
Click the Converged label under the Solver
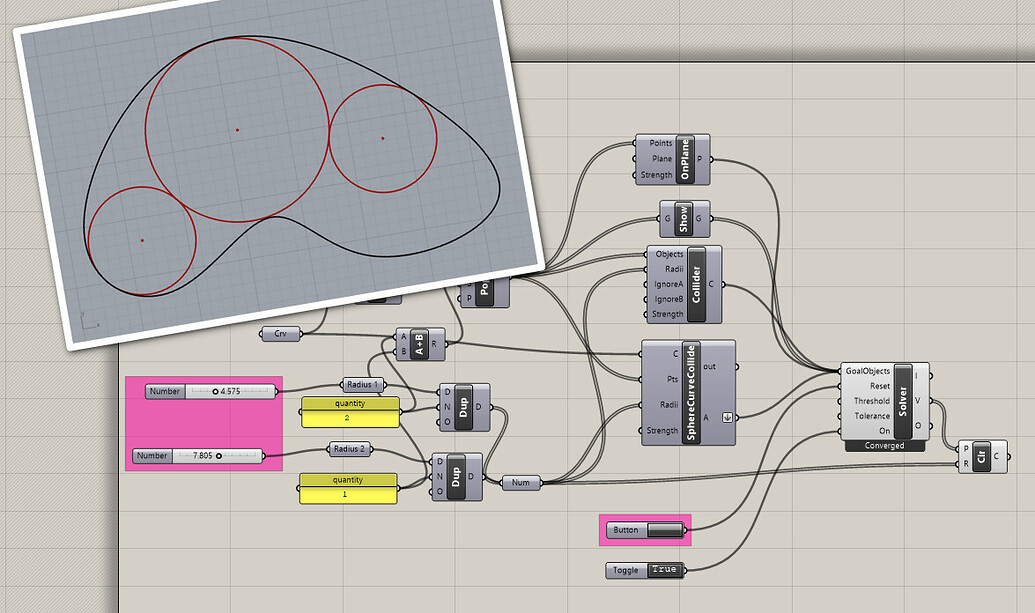pos(884,444)
